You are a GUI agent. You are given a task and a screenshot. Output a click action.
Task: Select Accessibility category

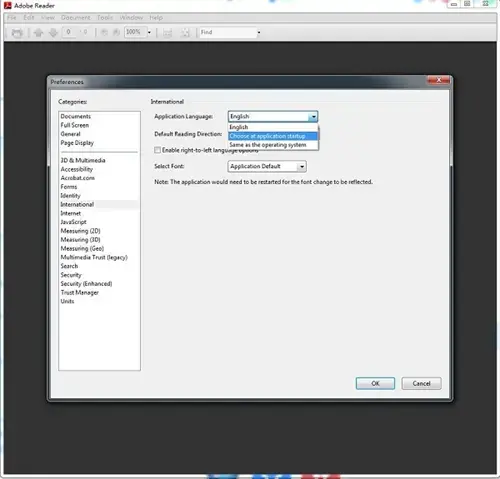[x=77, y=169]
